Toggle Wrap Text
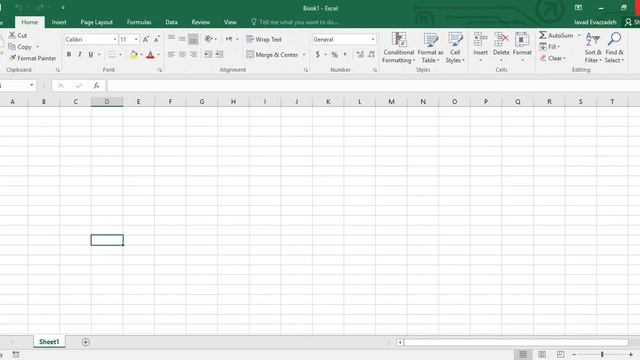The width and height of the screenshot is (640, 360). (264, 39)
